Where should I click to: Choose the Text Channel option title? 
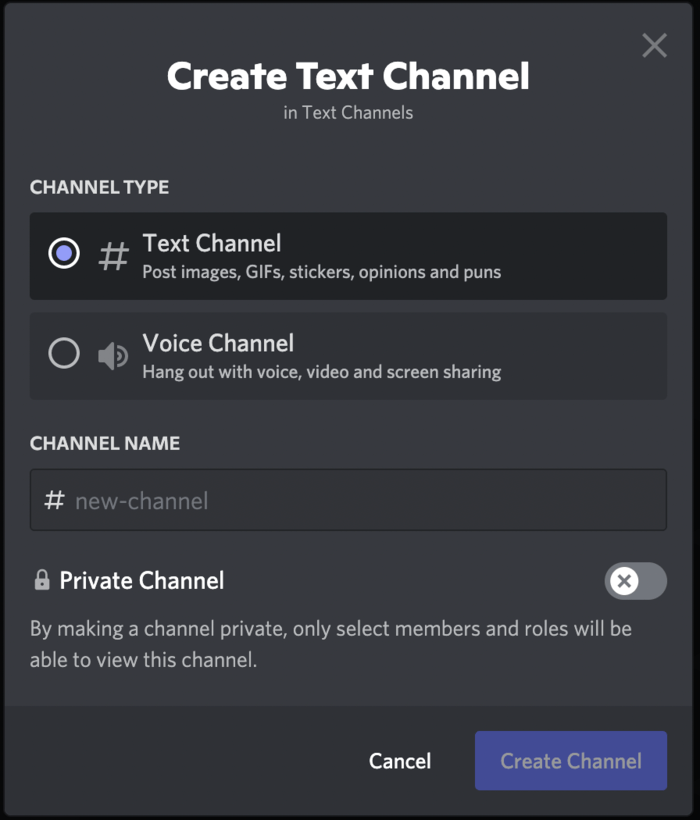(212, 243)
